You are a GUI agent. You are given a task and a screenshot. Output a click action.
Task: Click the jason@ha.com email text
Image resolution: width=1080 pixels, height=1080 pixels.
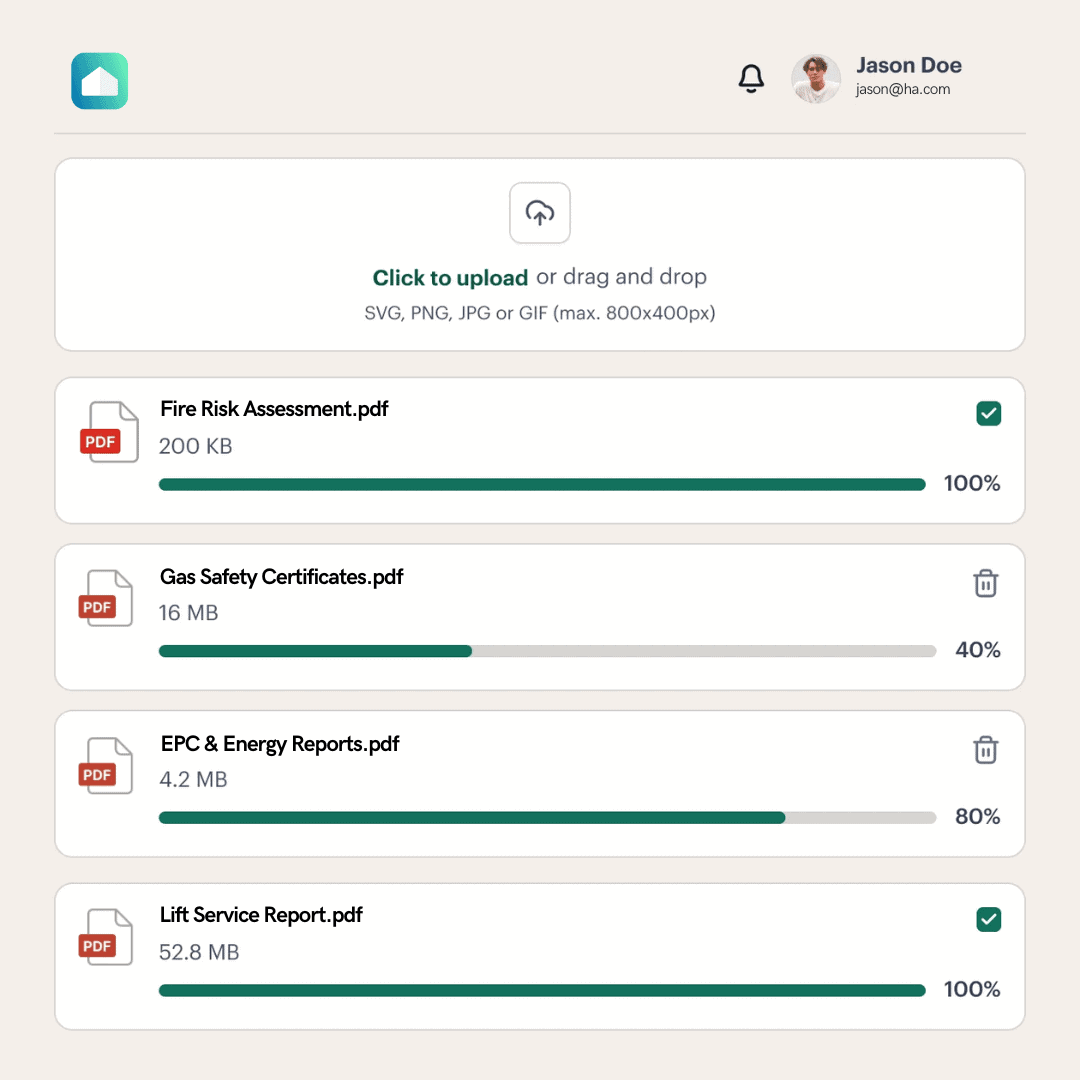click(903, 90)
